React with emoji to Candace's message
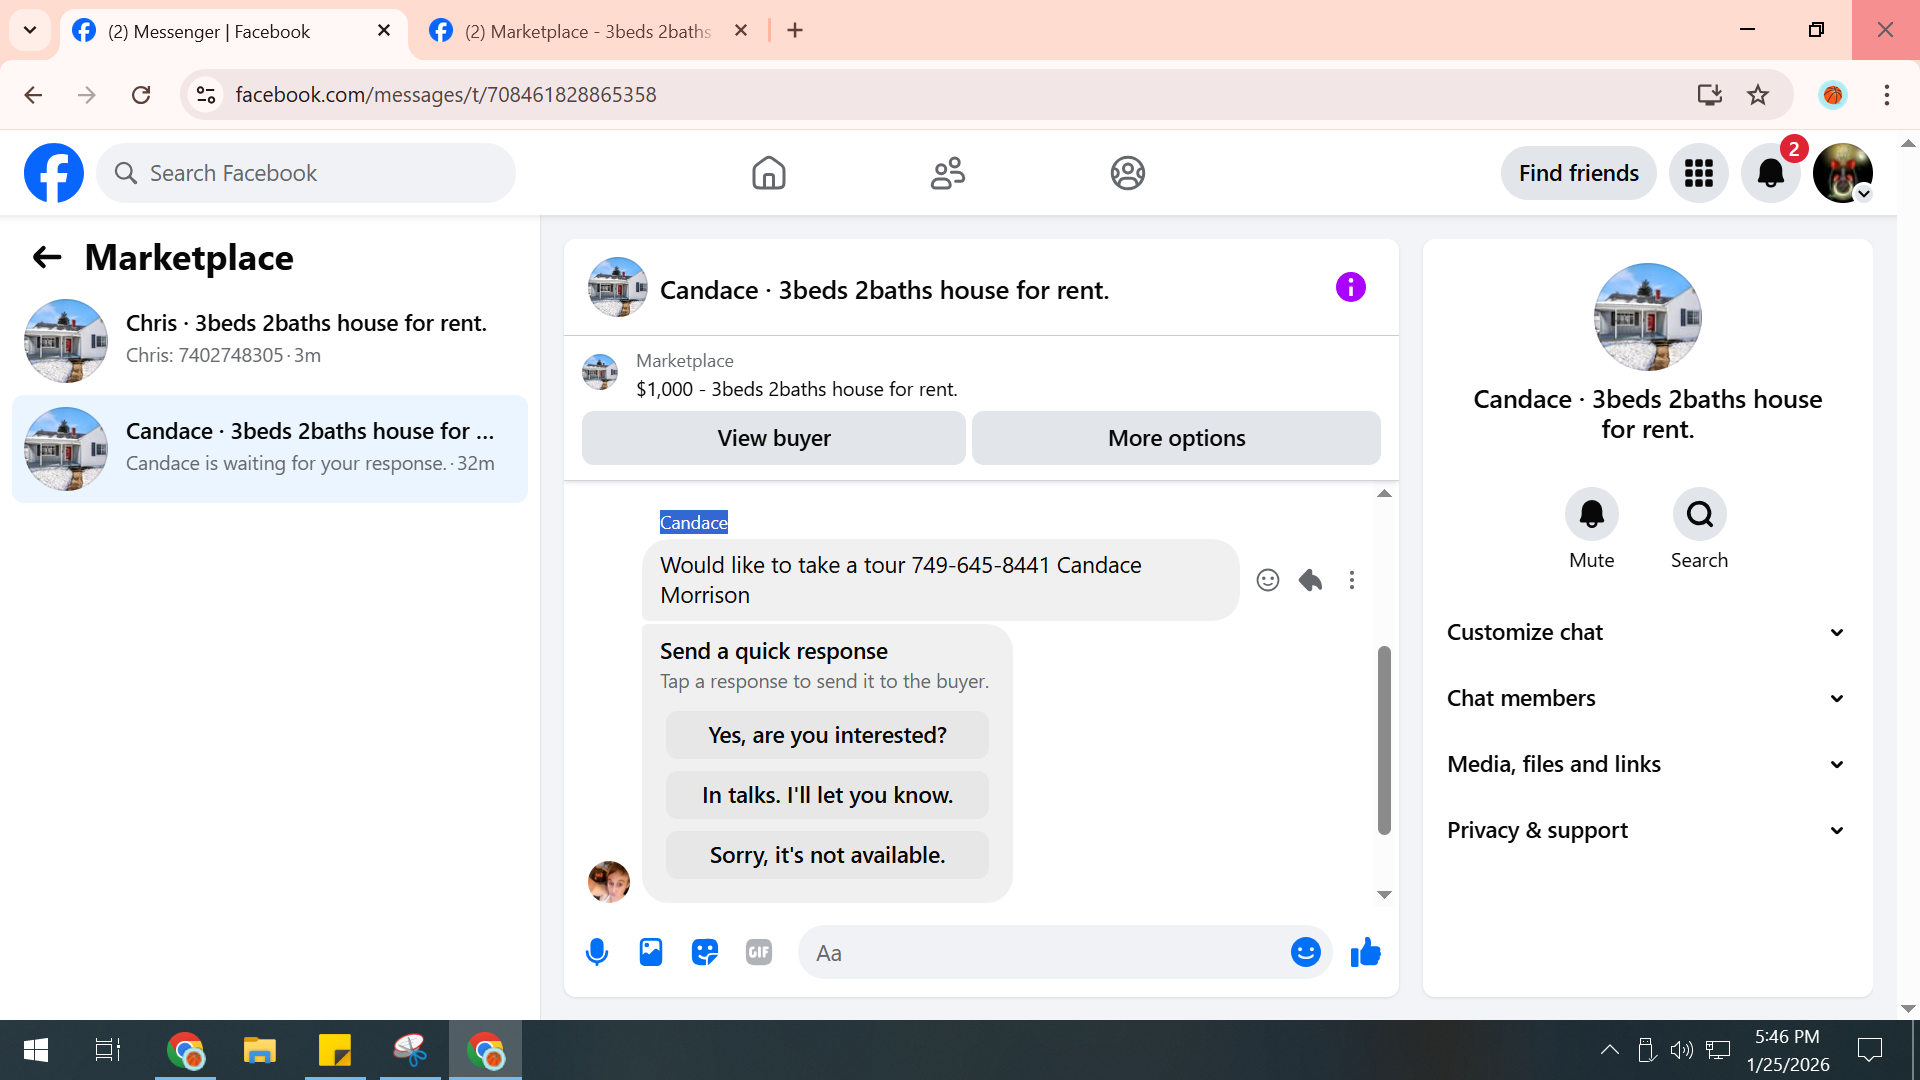Image resolution: width=1920 pixels, height=1080 pixels. click(1267, 580)
